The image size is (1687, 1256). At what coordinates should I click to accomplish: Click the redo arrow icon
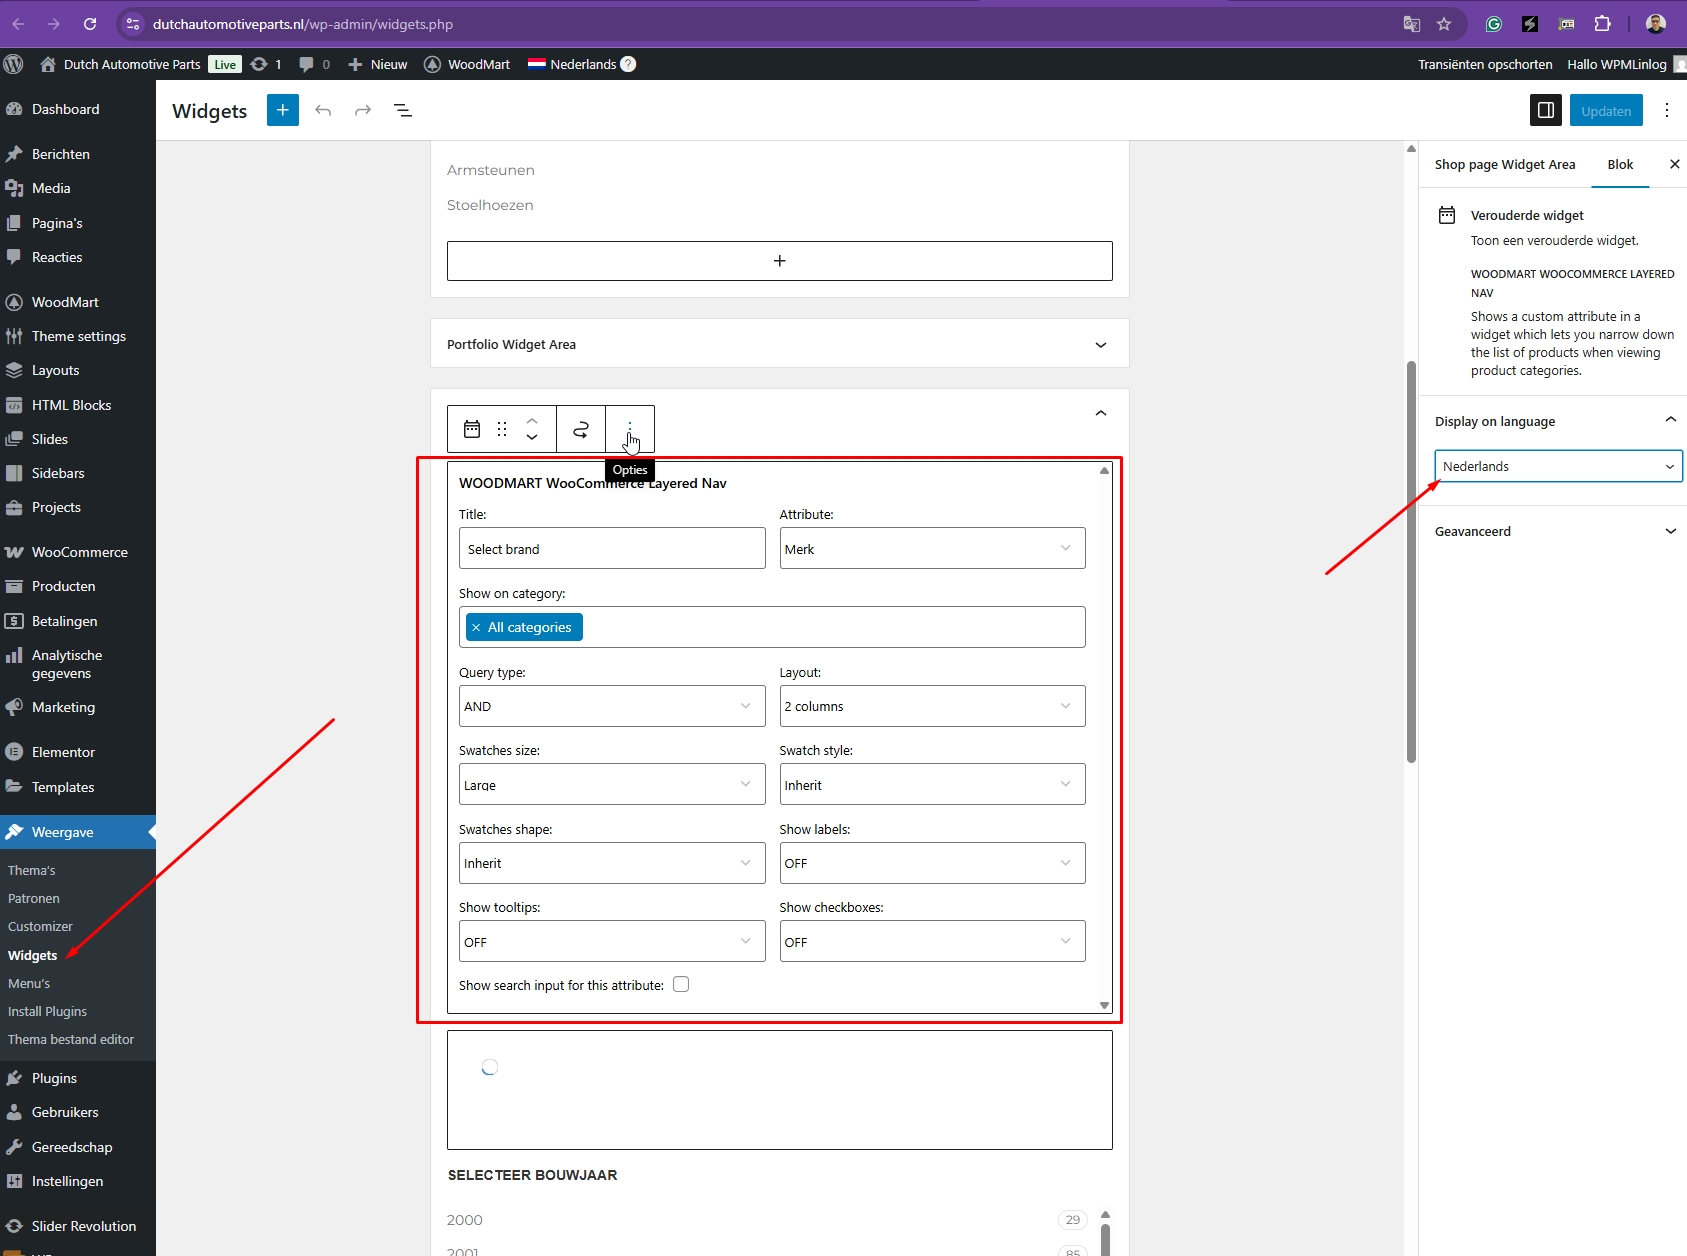[x=363, y=110]
